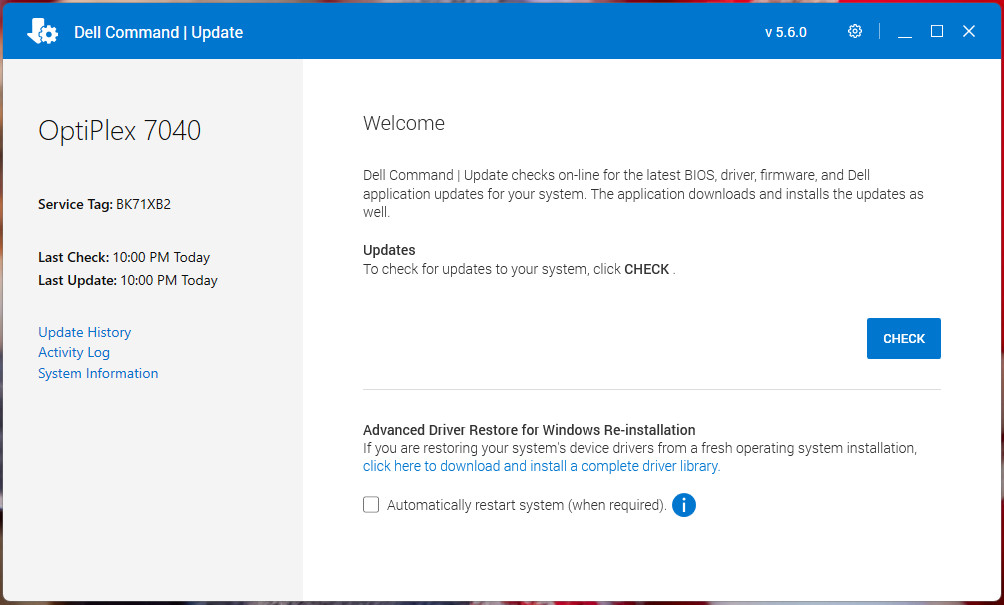Click the 'Automatically restart system' label text
The height and width of the screenshot is (605, 1004).
pos(526,505)
